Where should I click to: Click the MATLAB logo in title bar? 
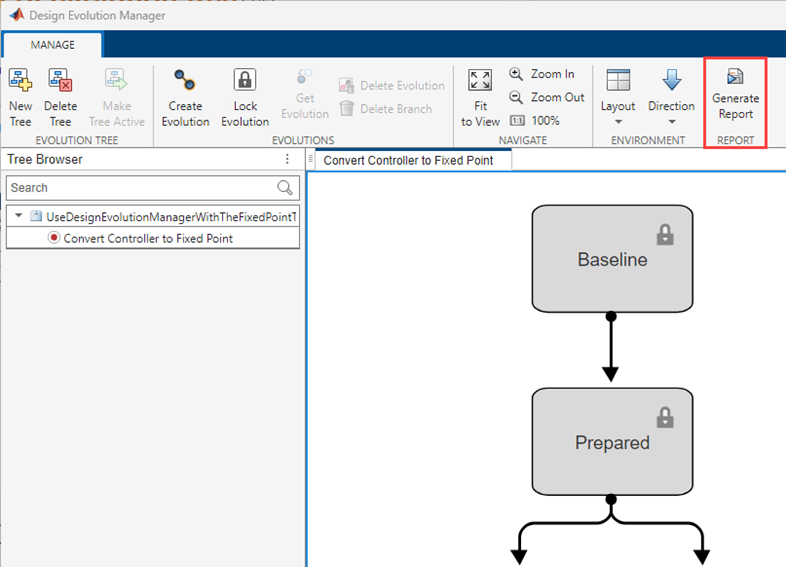pyautogui.click(x=17, y=15)
